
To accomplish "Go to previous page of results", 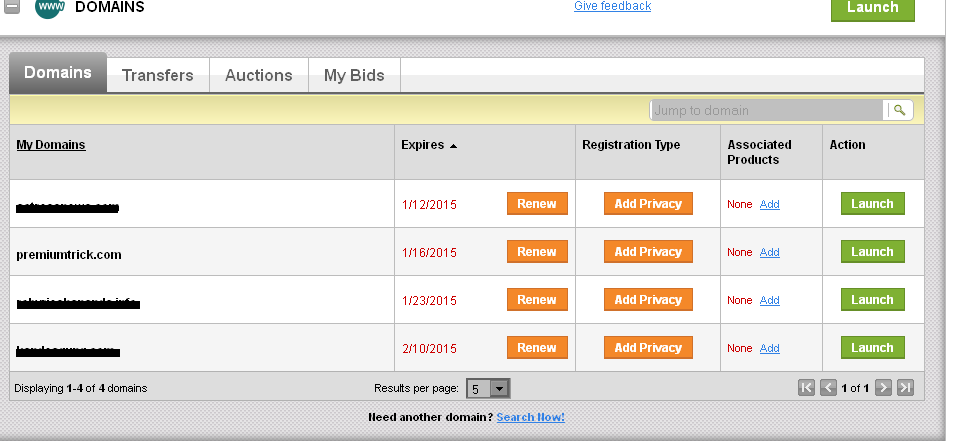I will [828, 388].
